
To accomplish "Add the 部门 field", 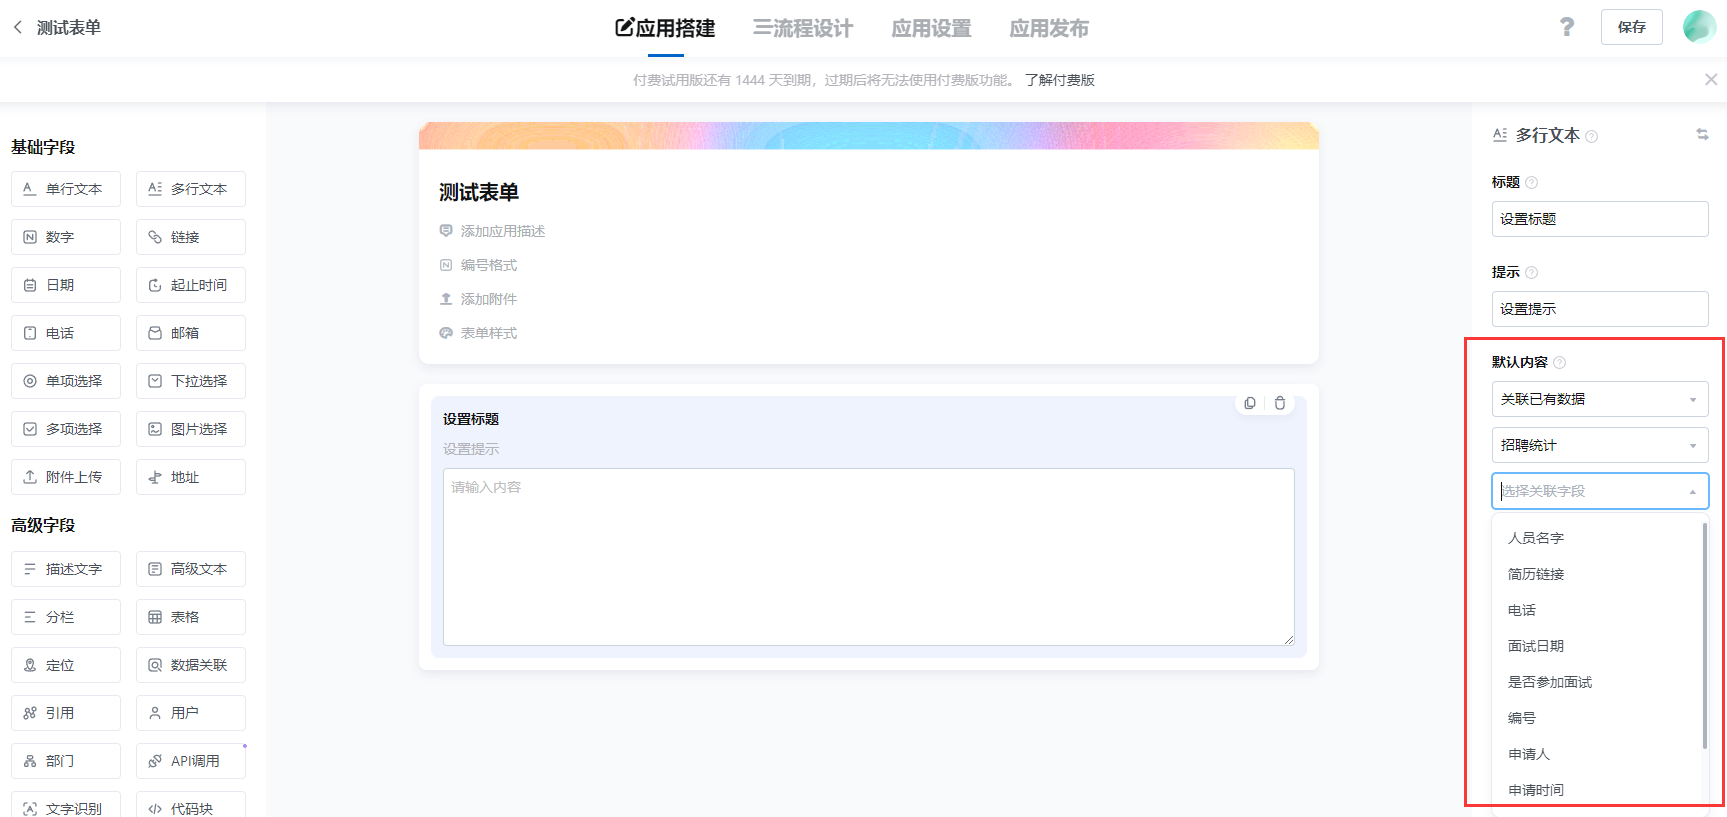I will pos(66,761).
